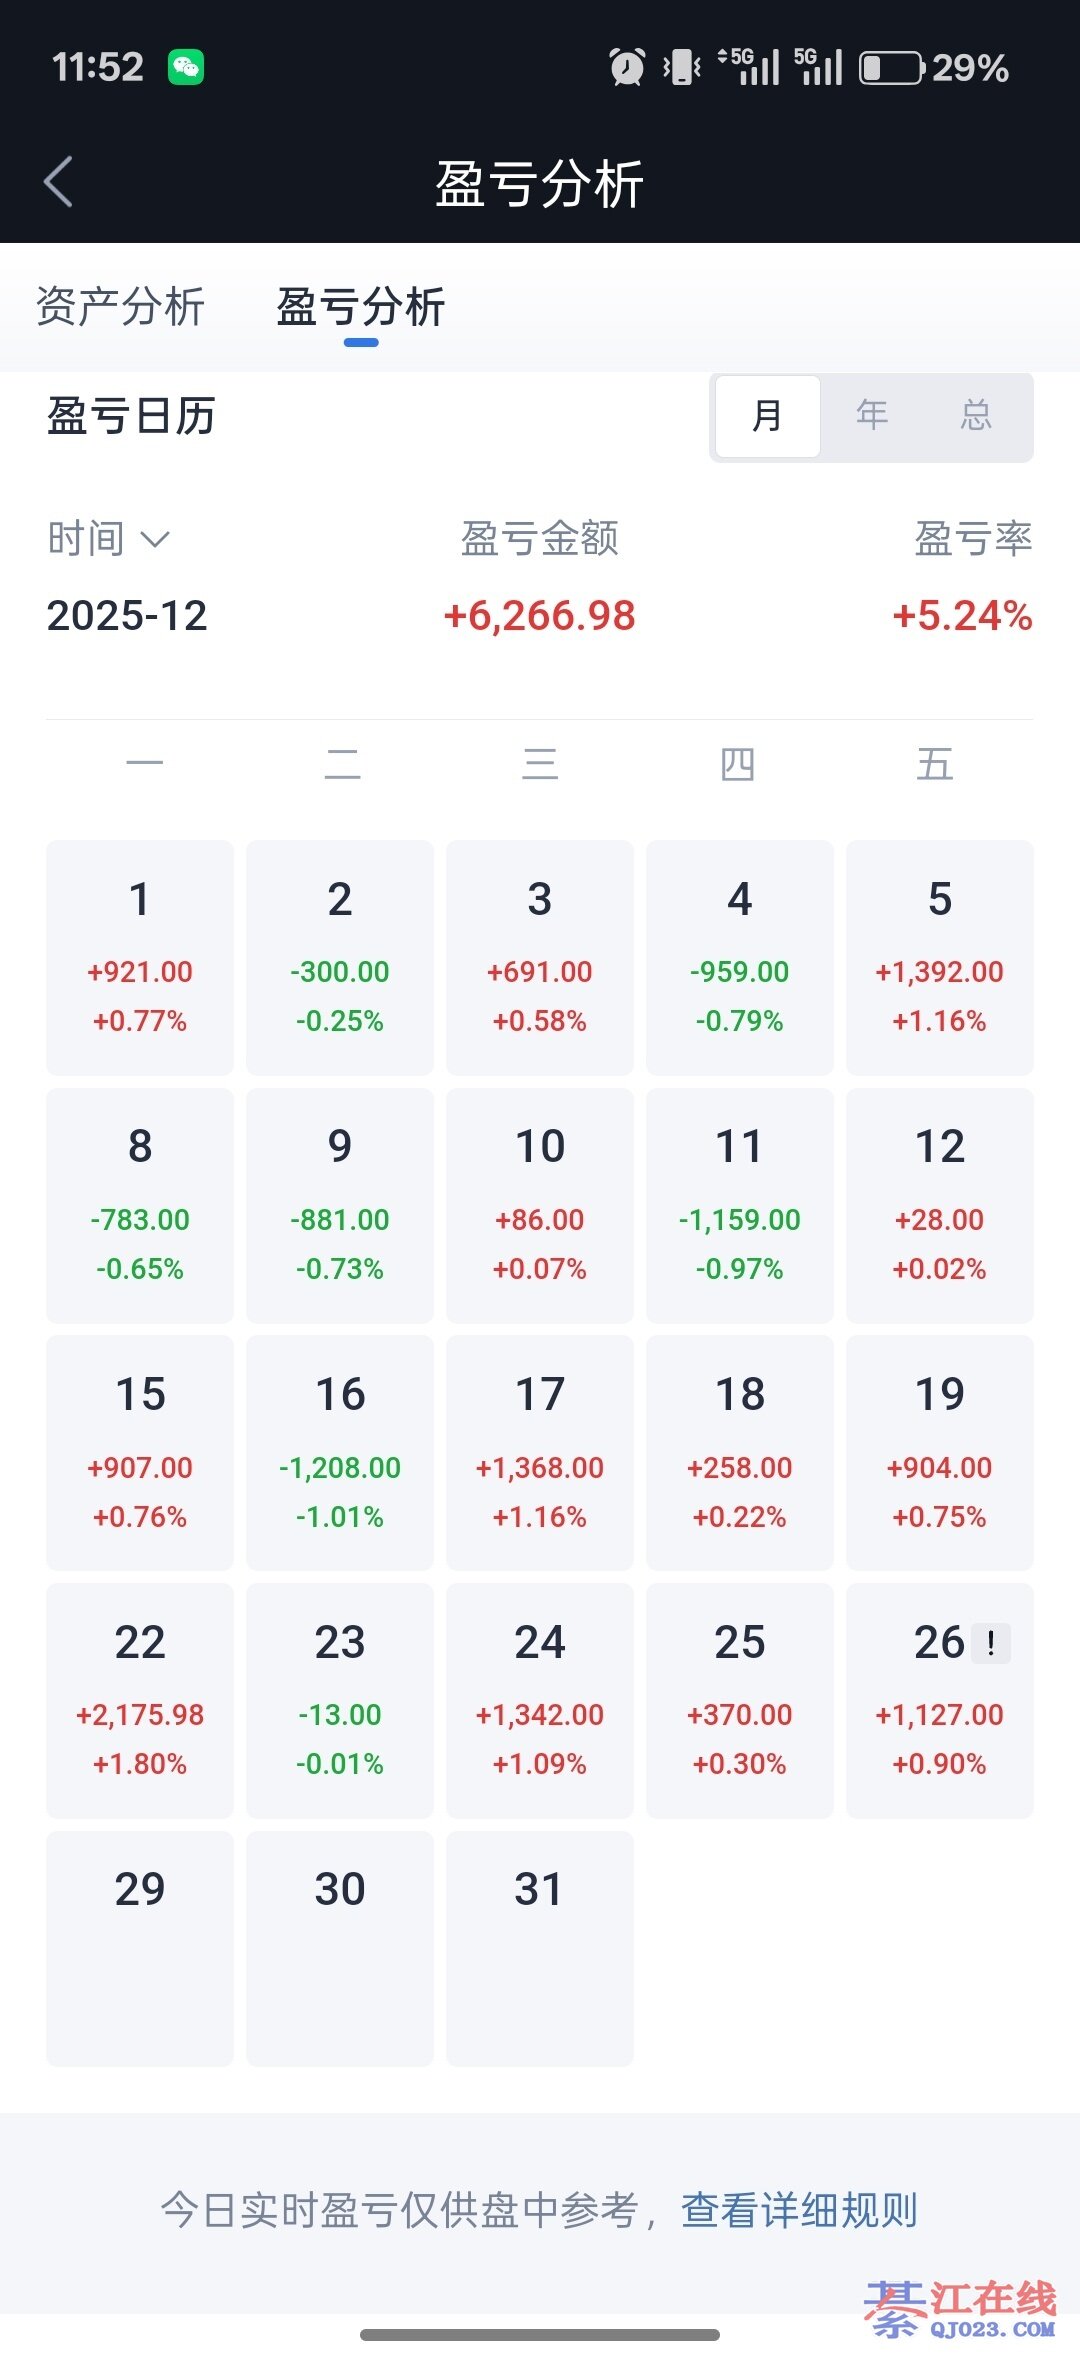
Task: Select the 盈亏分析 tab
Action: [x=361, y=307]
